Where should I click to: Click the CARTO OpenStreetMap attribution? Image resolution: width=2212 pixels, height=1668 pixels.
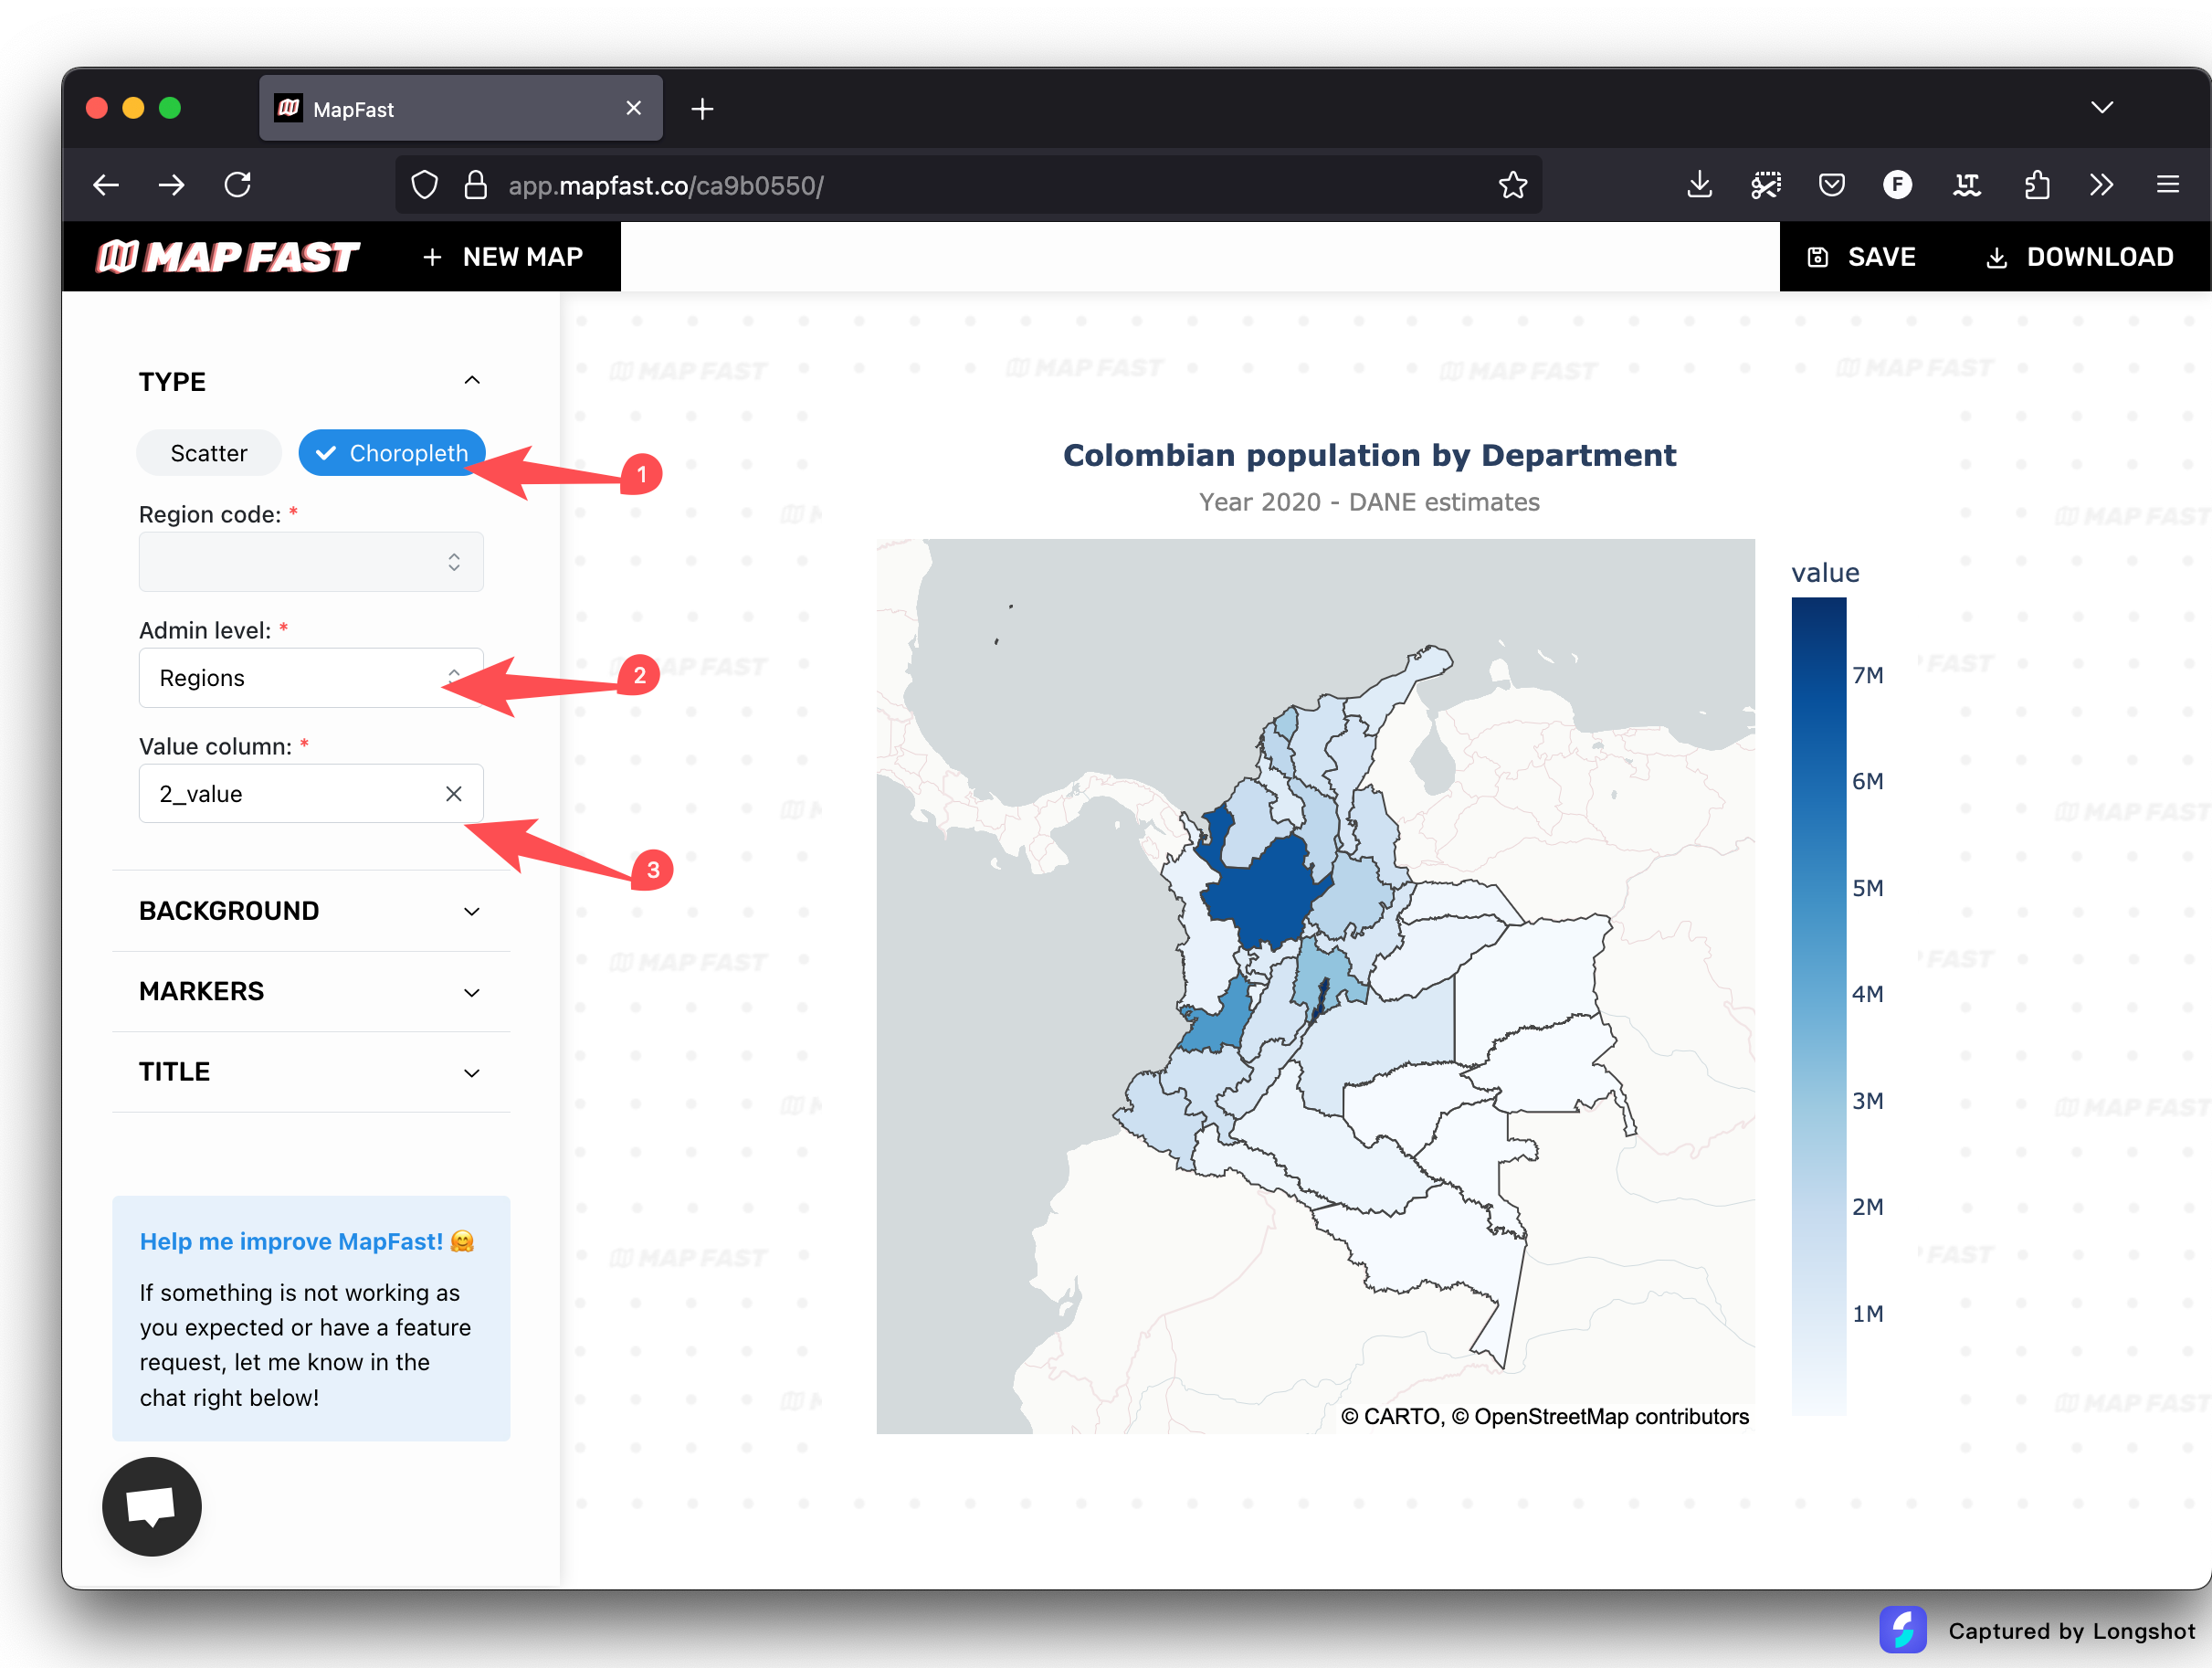[1545, 1417]
